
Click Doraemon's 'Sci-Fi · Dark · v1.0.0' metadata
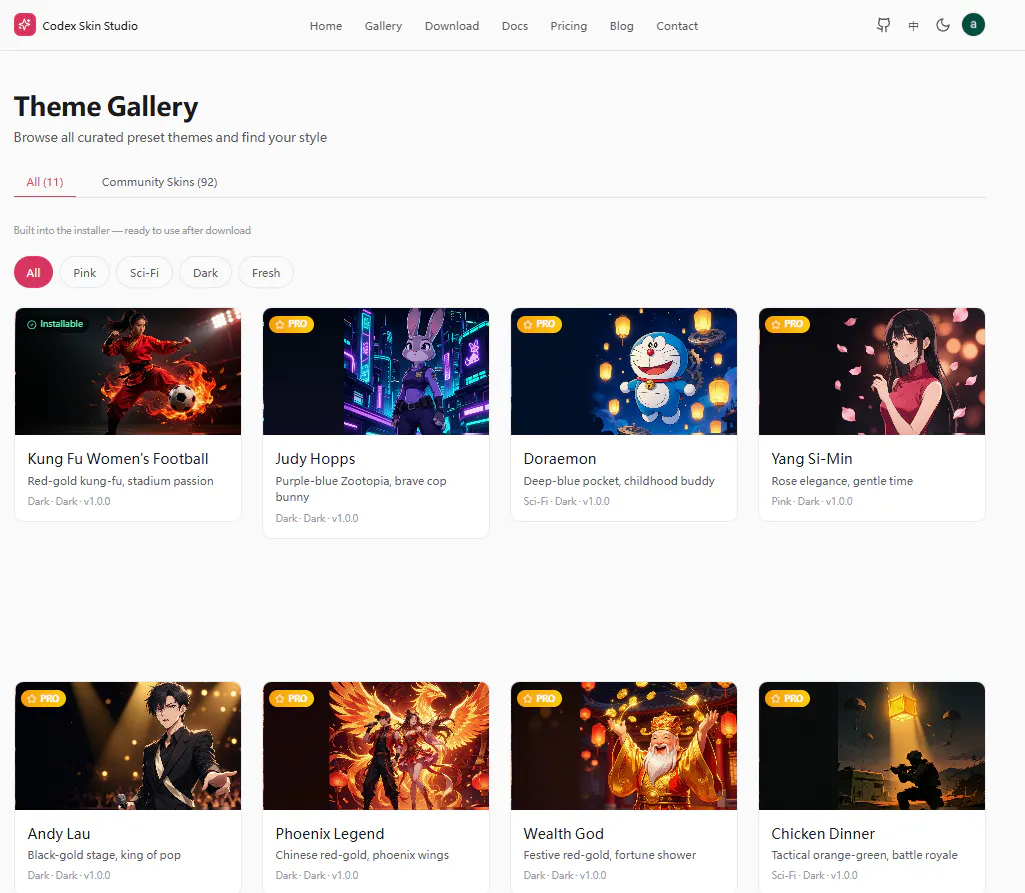pos(566,501)
